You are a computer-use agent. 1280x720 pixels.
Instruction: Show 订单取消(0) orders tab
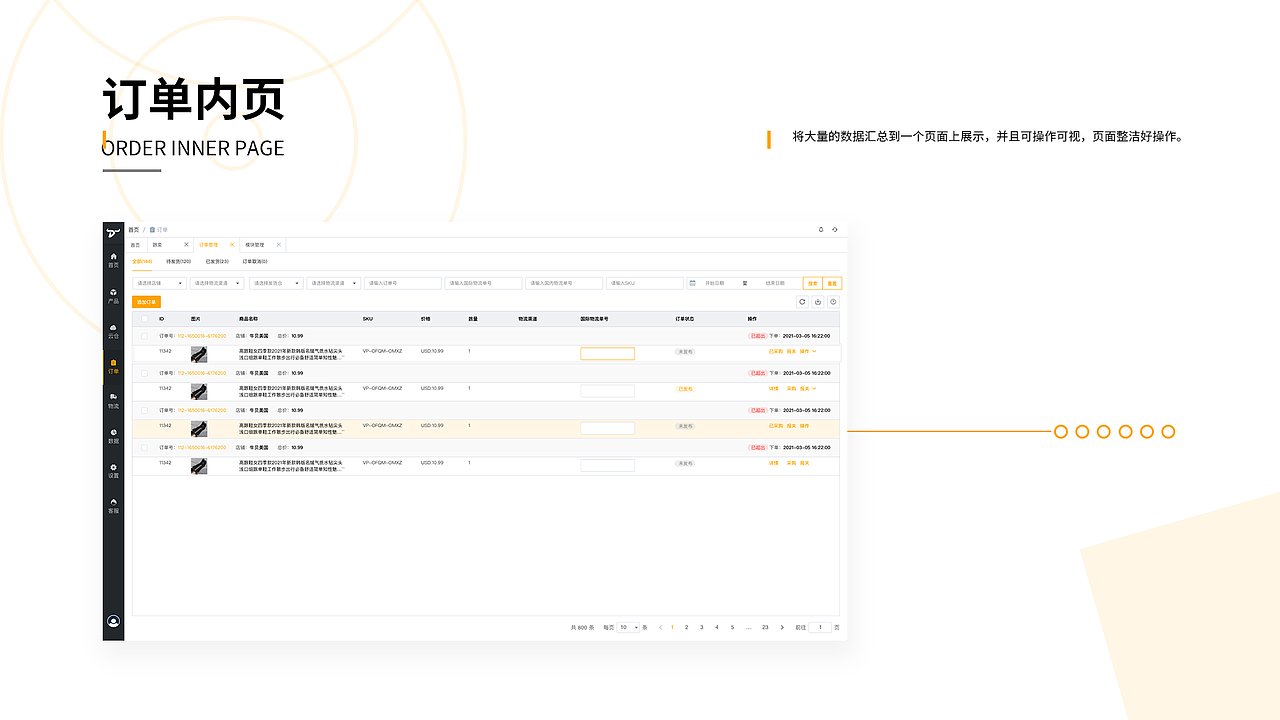pos(255,261)
